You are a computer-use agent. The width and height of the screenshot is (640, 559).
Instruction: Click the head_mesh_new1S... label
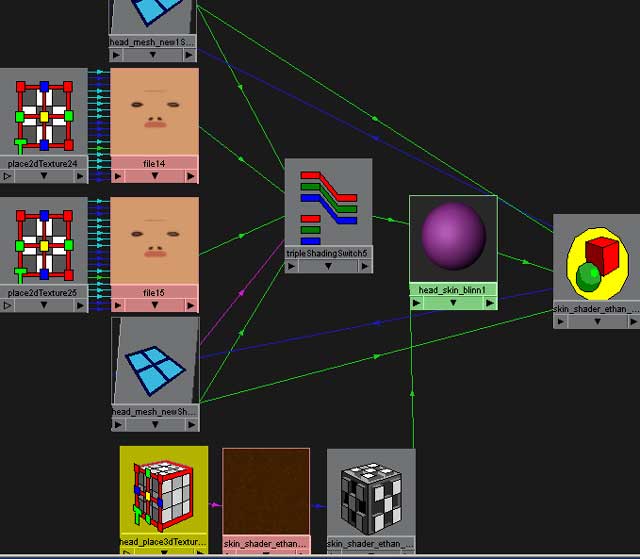pos(152,42)
